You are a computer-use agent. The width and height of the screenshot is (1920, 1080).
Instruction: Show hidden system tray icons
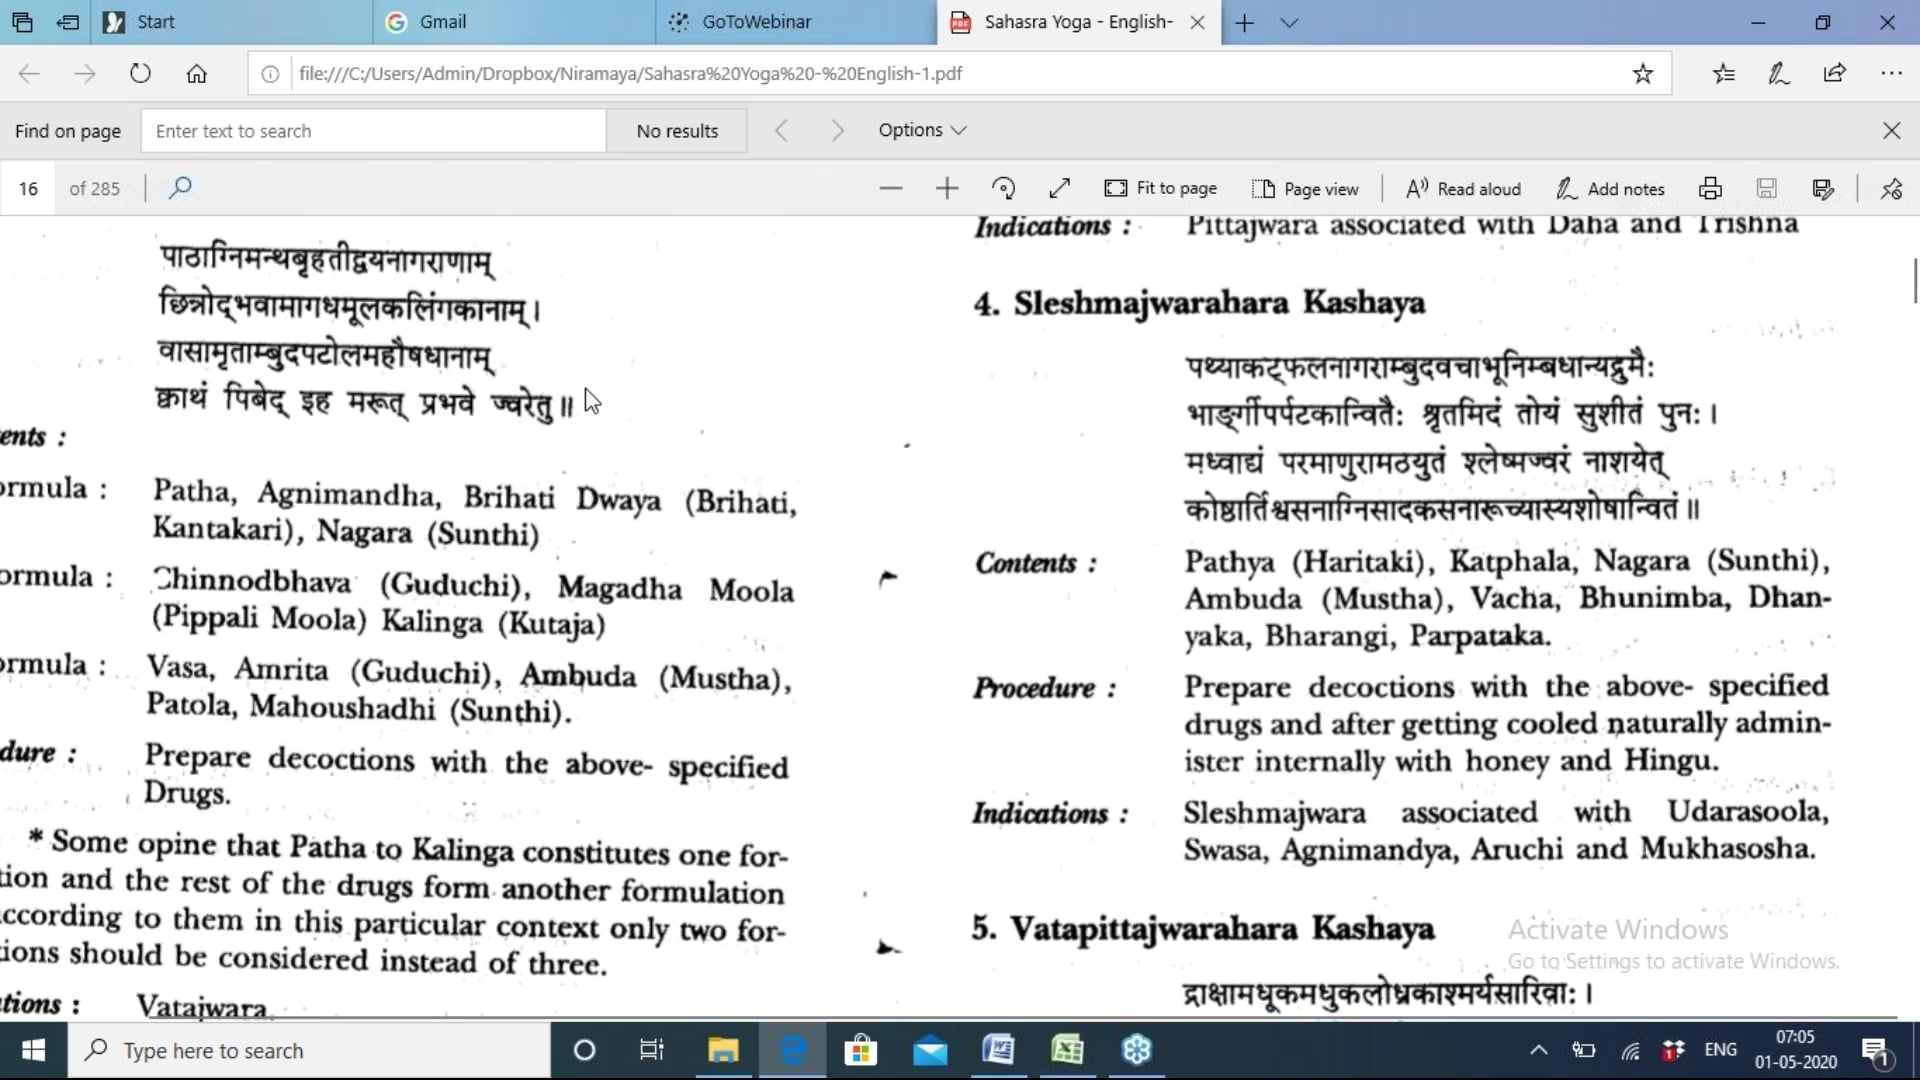click(1538, 1050)
